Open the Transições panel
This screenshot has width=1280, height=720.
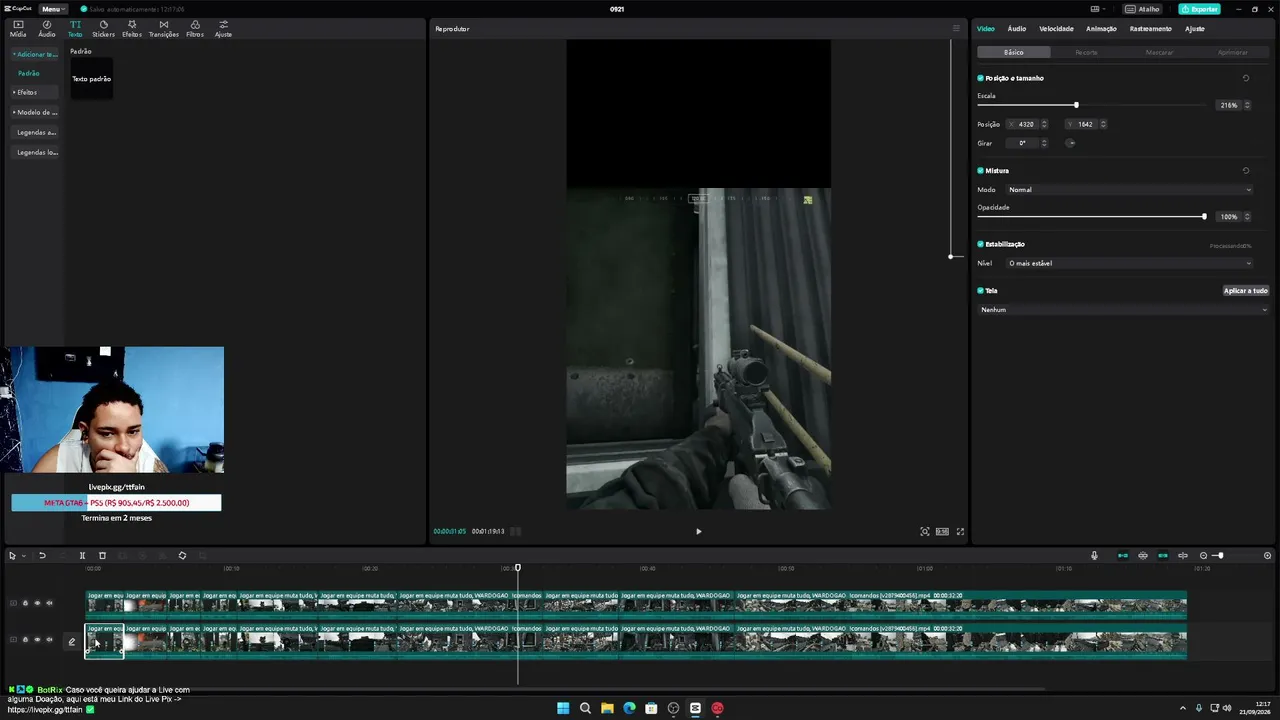pos(164,29)
